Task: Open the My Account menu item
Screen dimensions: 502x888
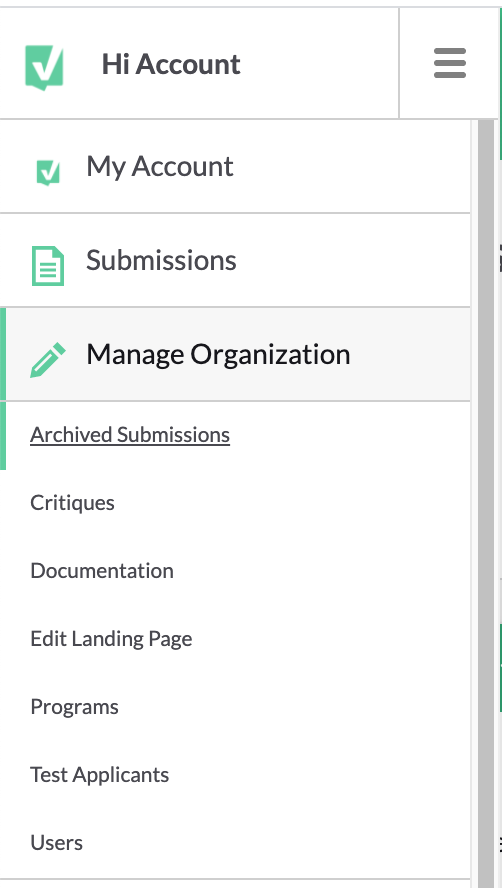Action: click(235, 166)
